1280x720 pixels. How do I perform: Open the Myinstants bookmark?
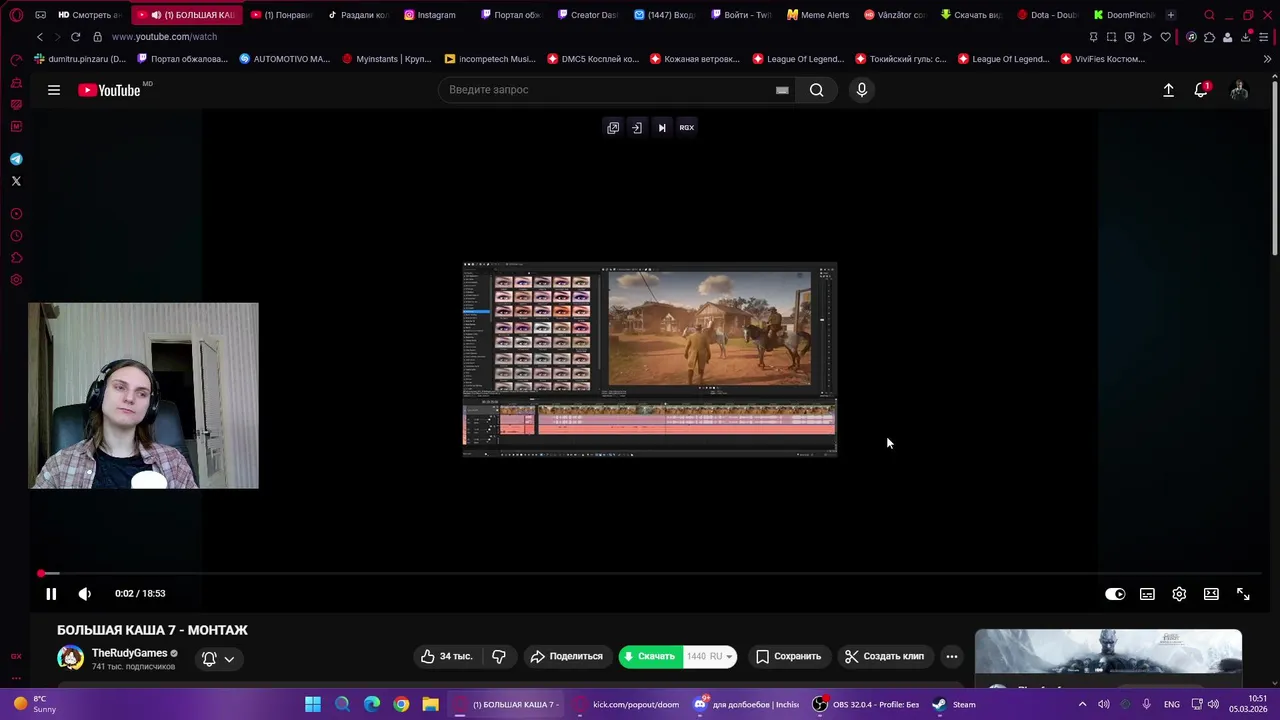point(387,59)
